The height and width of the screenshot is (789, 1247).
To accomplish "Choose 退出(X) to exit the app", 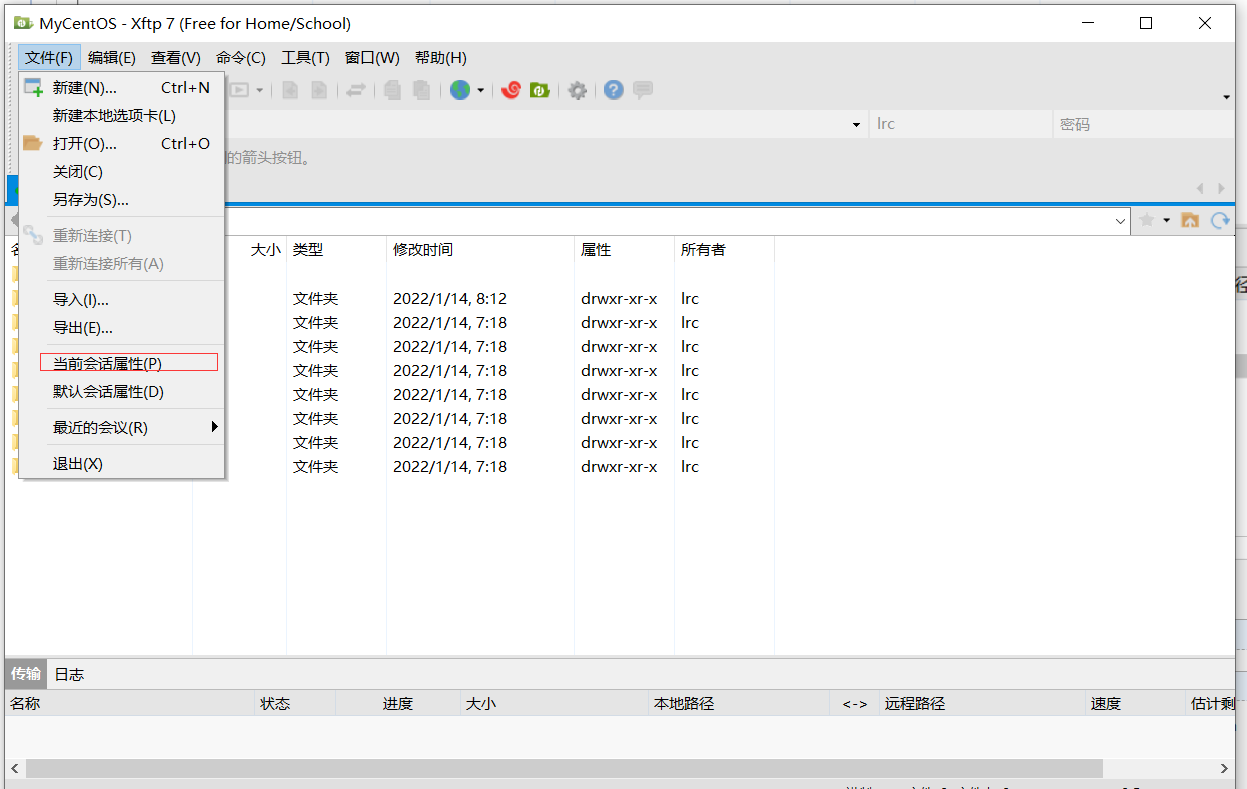I will tap(122, 464).
